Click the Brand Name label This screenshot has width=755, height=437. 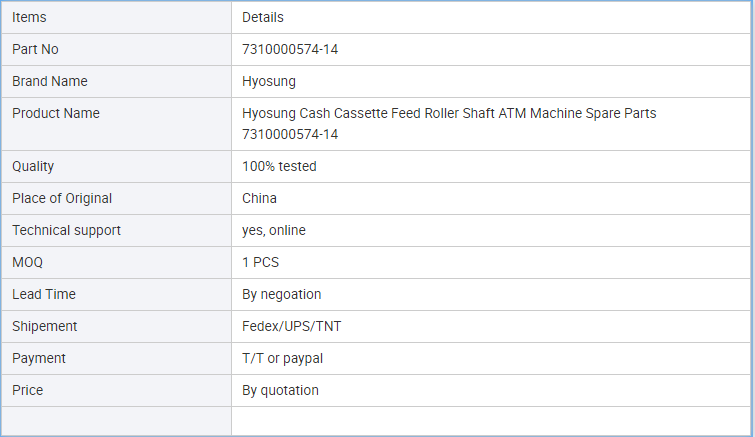pyautogui.click(x=50, y=81)
